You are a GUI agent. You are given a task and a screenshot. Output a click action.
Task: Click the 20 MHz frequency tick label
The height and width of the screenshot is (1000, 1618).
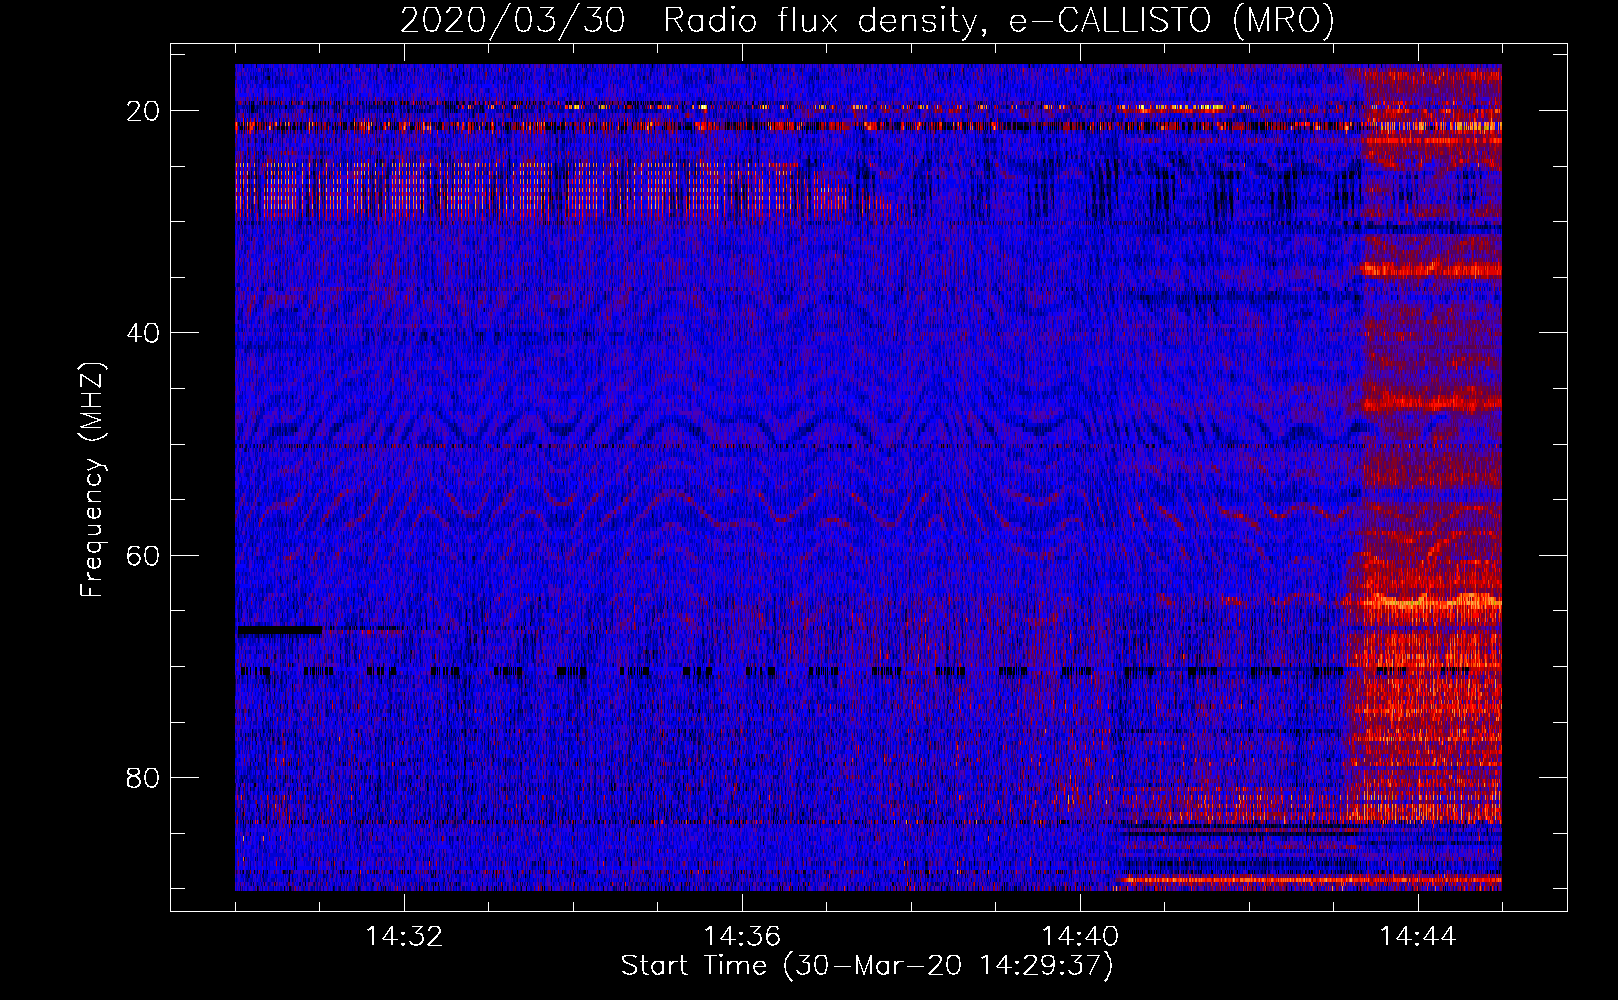pos(143,111)
